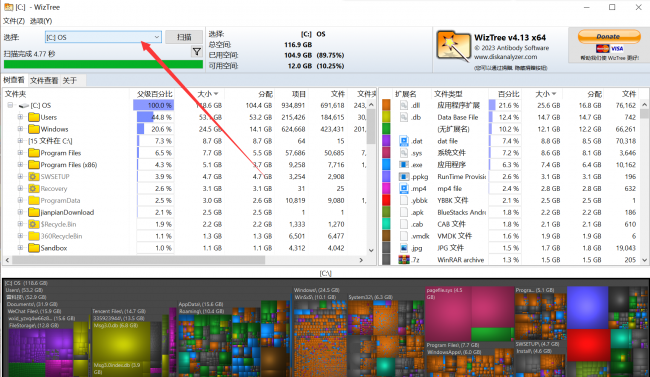This screenshot has height=377, width=650.
Task: Click the .dll file type icon
Action: (x=404, y=105)
